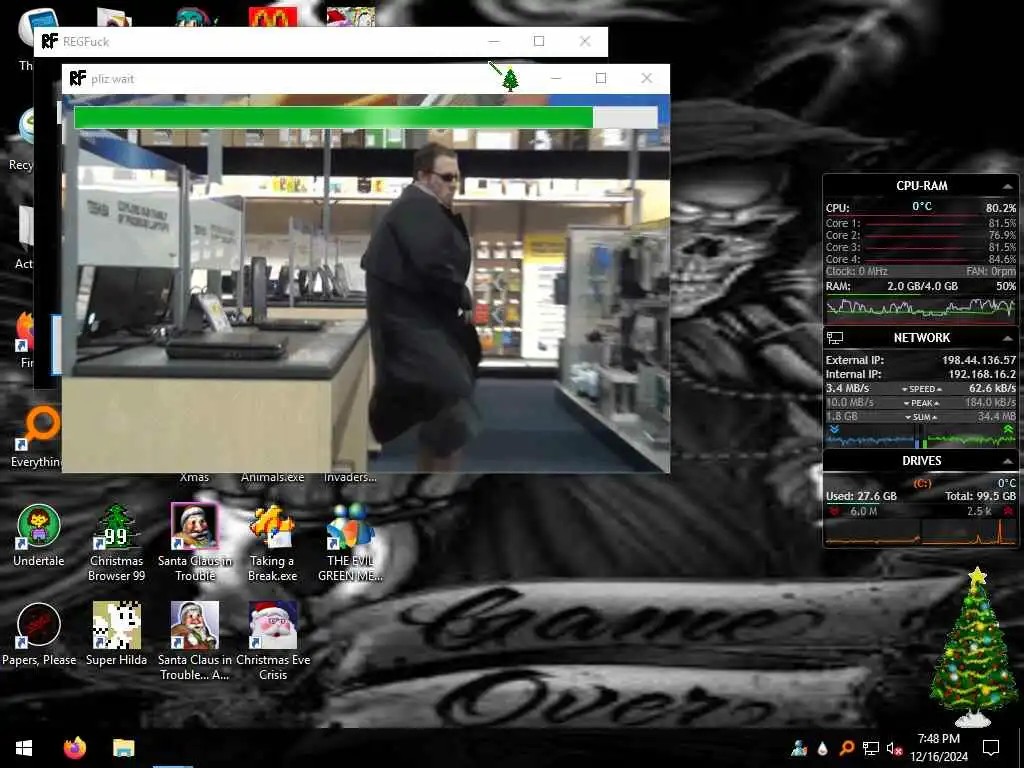This screenshot has width=1024, height=768.
Task: Open the Action Center notifications icon
Action: click(991, 748)
